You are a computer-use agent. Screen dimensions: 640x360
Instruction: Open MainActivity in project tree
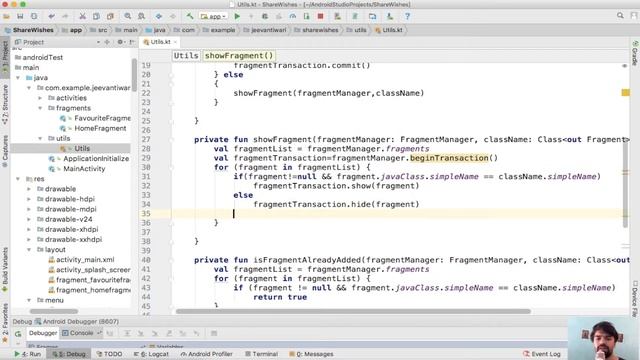[84, 169]
